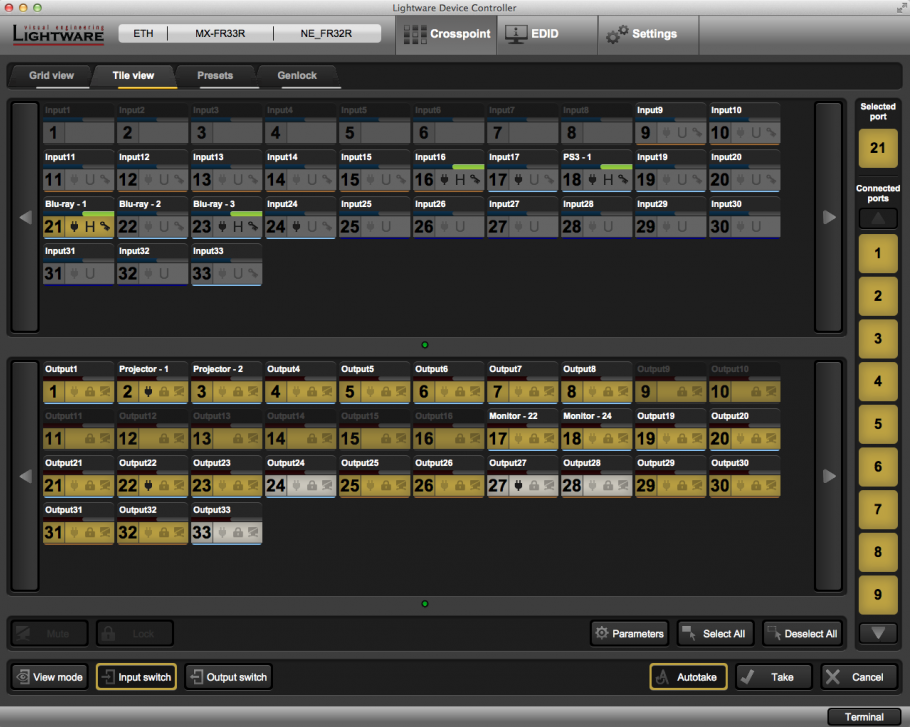The image size is (910, 727).
Task: Open the Presets tab
Action: [215, 76]
